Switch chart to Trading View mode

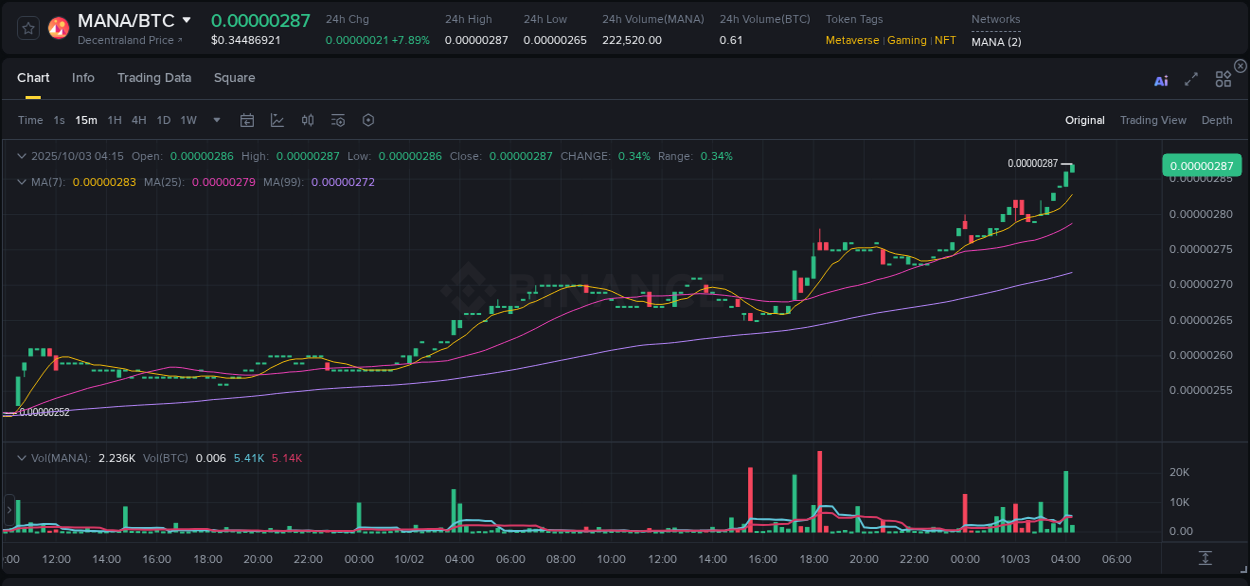1153,120
